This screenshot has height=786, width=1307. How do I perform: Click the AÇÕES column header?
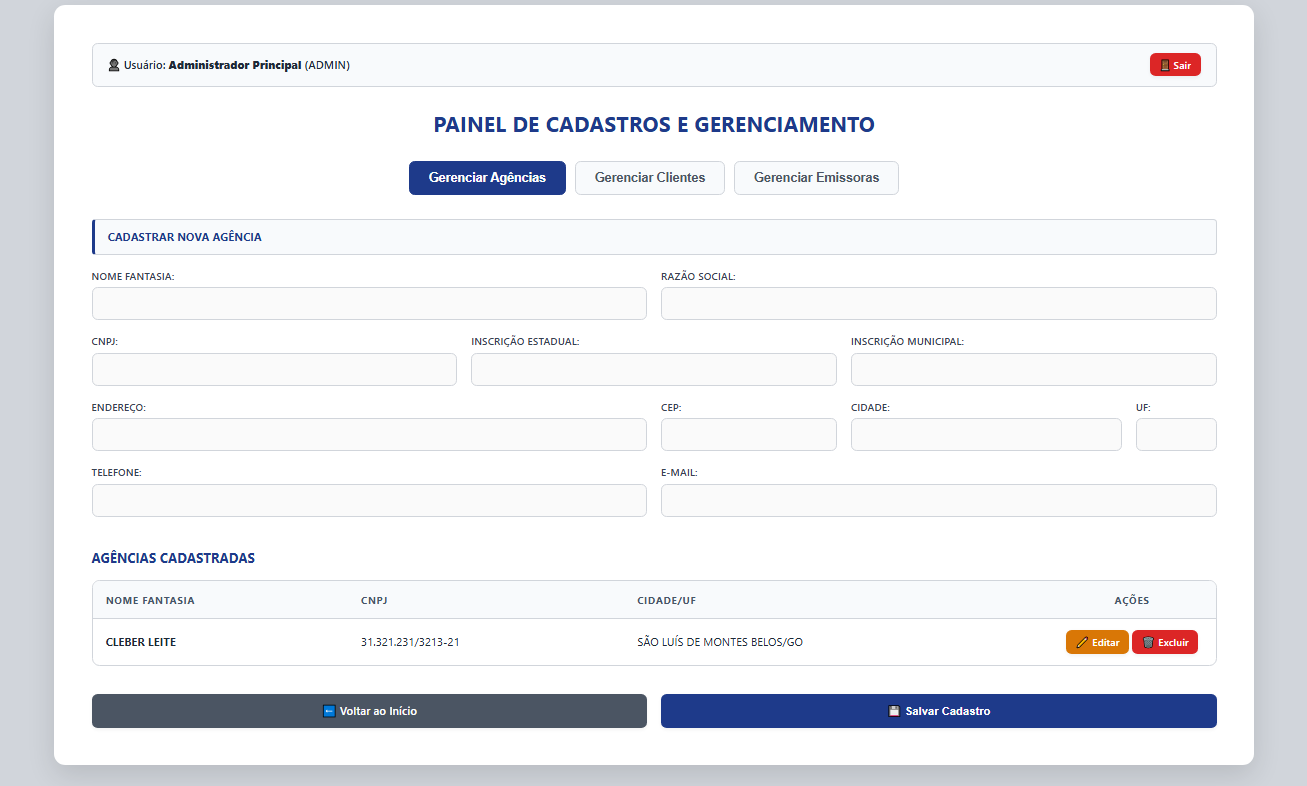point(1132,601)
